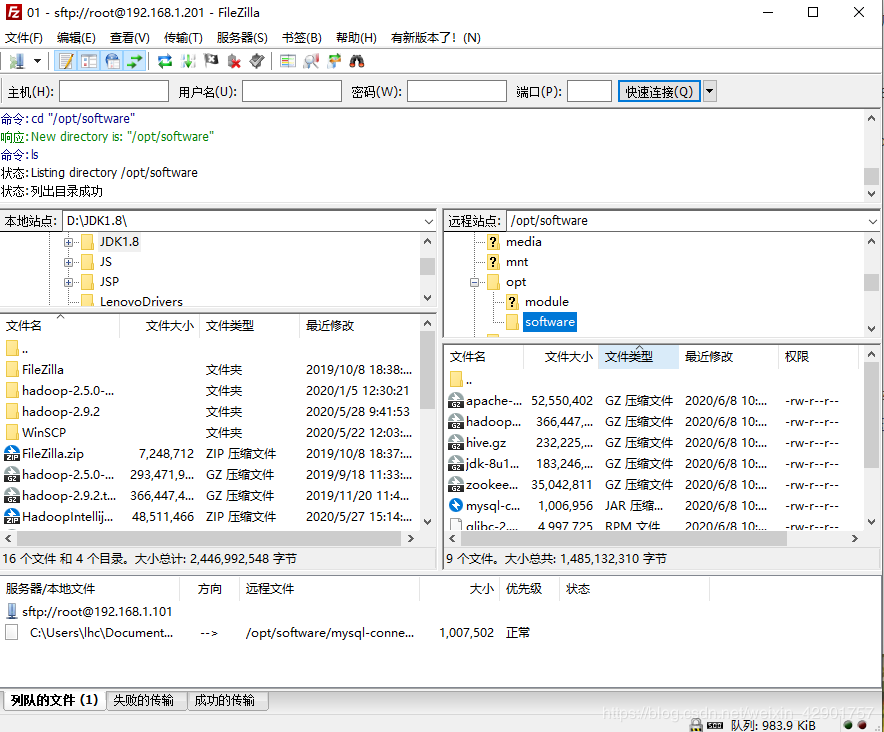
Task: Click the 密码(W) password field
Action: pos(457,91)
